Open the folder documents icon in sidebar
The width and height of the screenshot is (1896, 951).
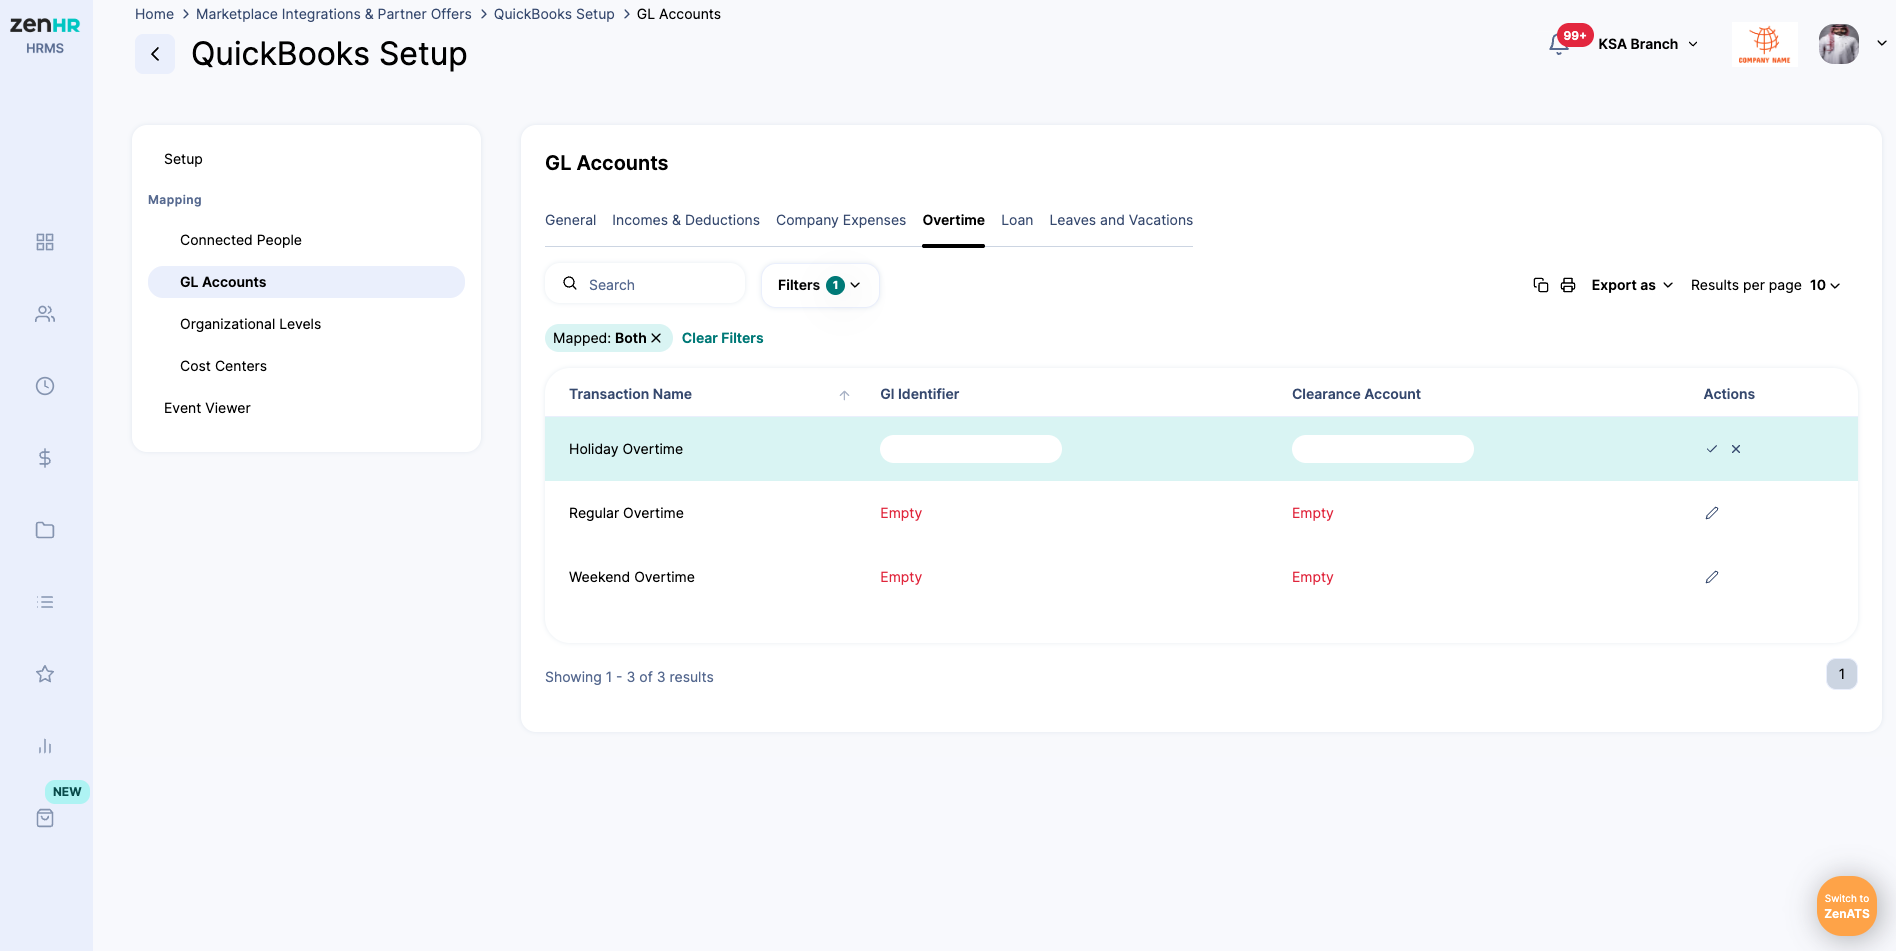45,530
